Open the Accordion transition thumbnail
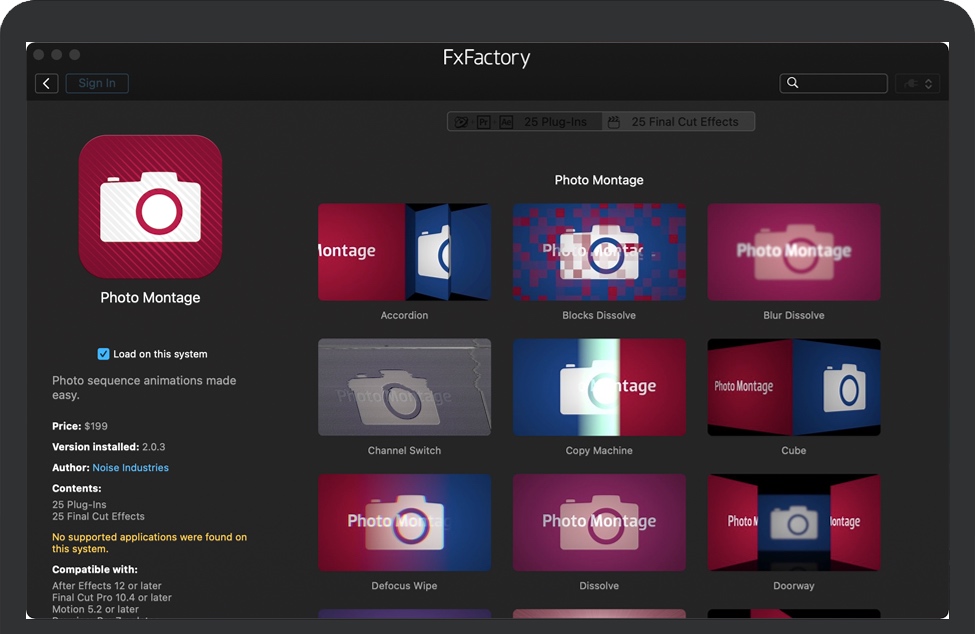 coord(404,252)
